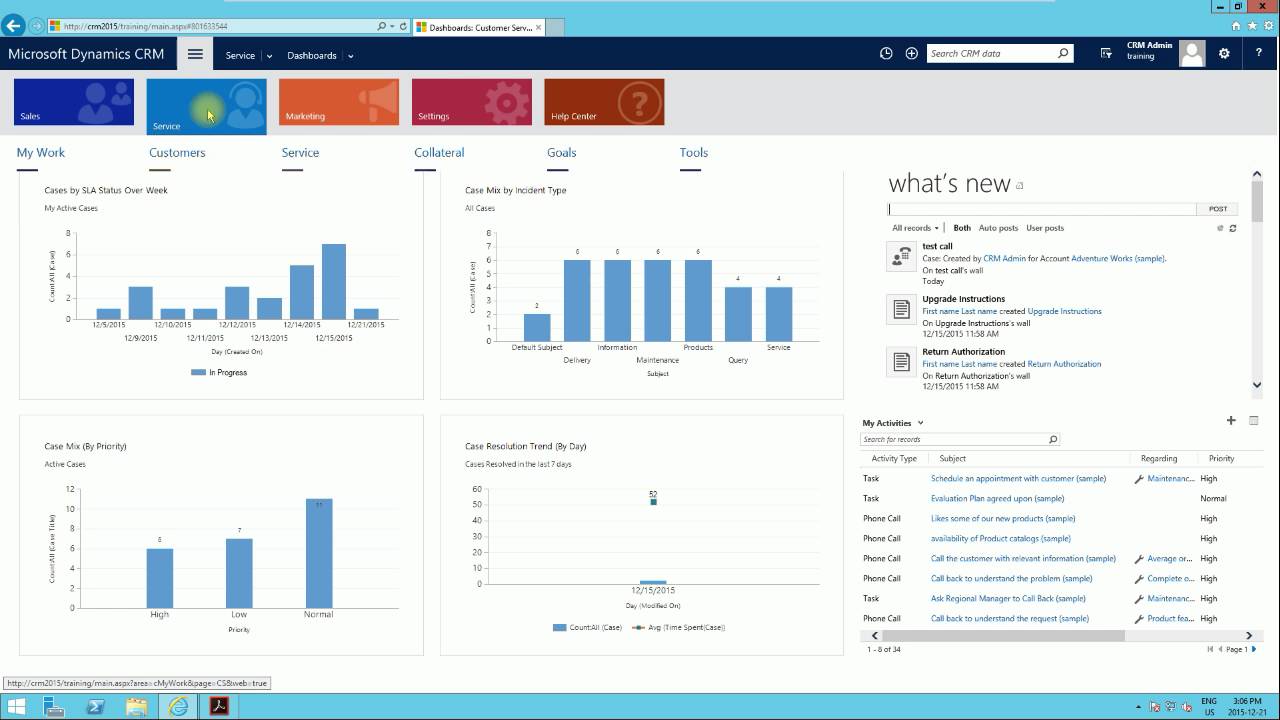Expand the Dashboards dropdown chevron
The width and height of the screenshot is (1280, 720).
pyautogui.click(x=351, y=56)
